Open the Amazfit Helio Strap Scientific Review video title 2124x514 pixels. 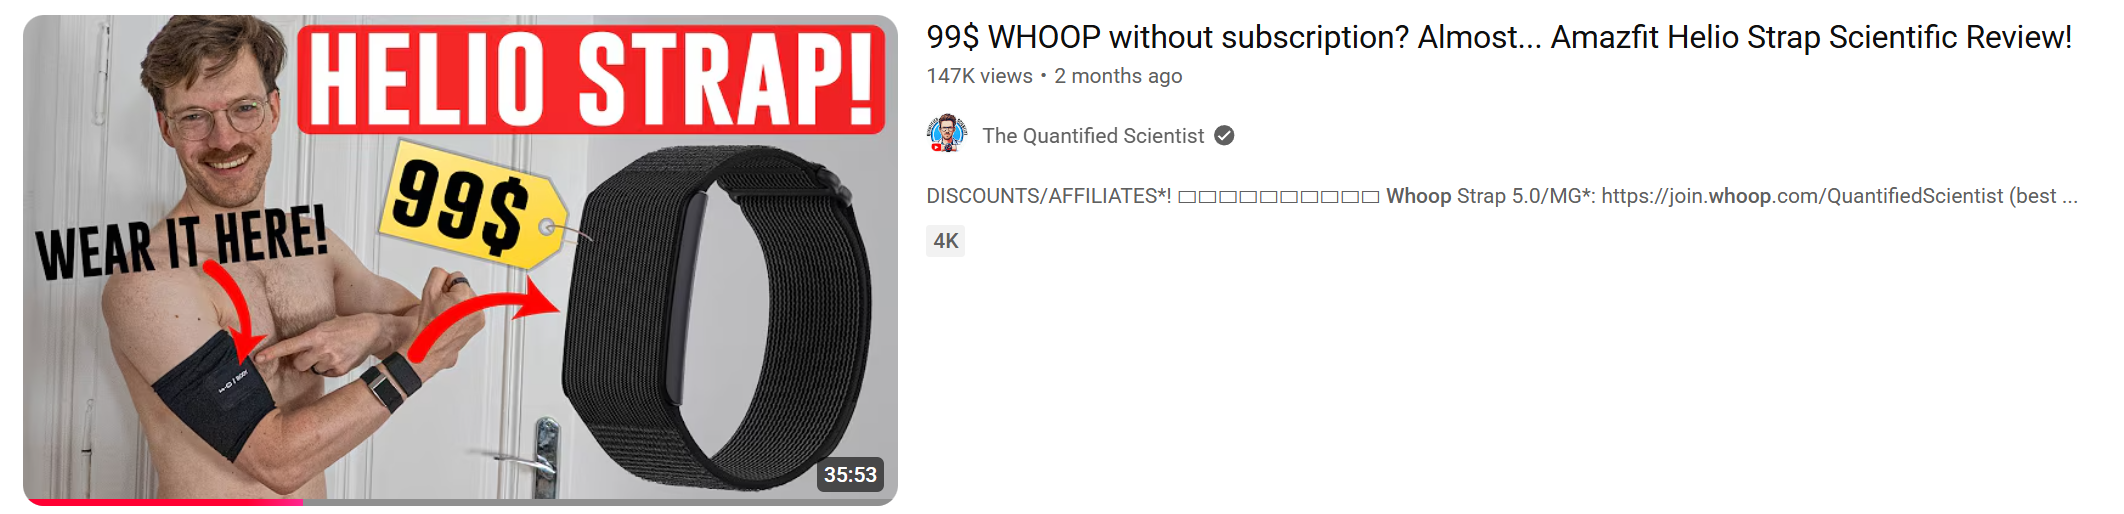pyautogui.click(x=1499, y=37)
